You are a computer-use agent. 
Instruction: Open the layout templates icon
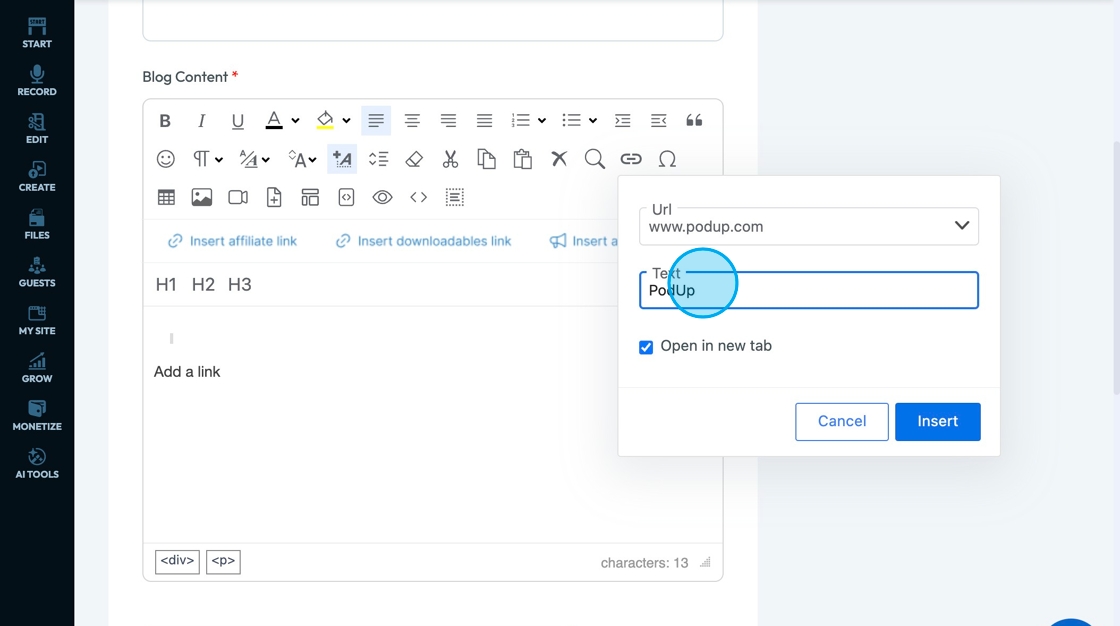click(x=310, y=197)
